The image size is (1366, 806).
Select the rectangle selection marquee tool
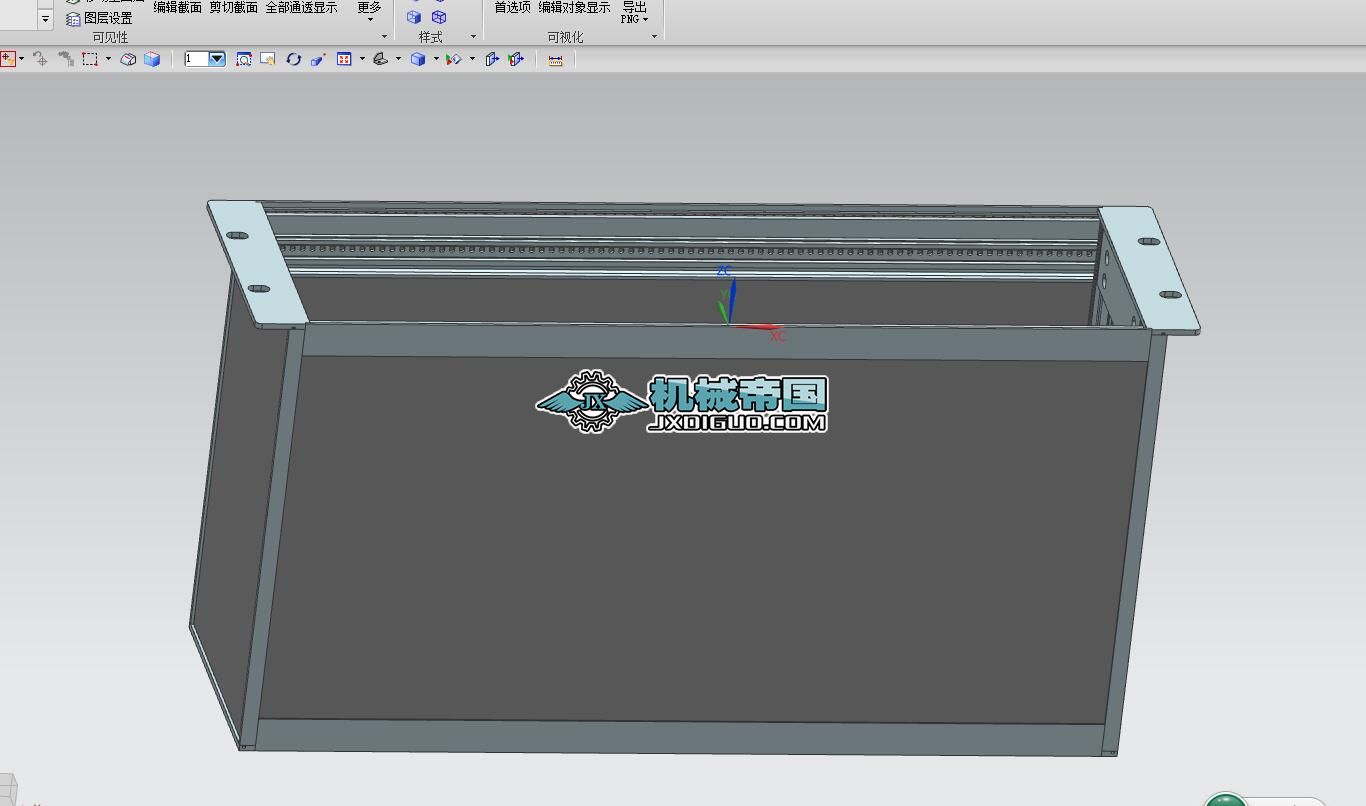(x=90, y=59)
